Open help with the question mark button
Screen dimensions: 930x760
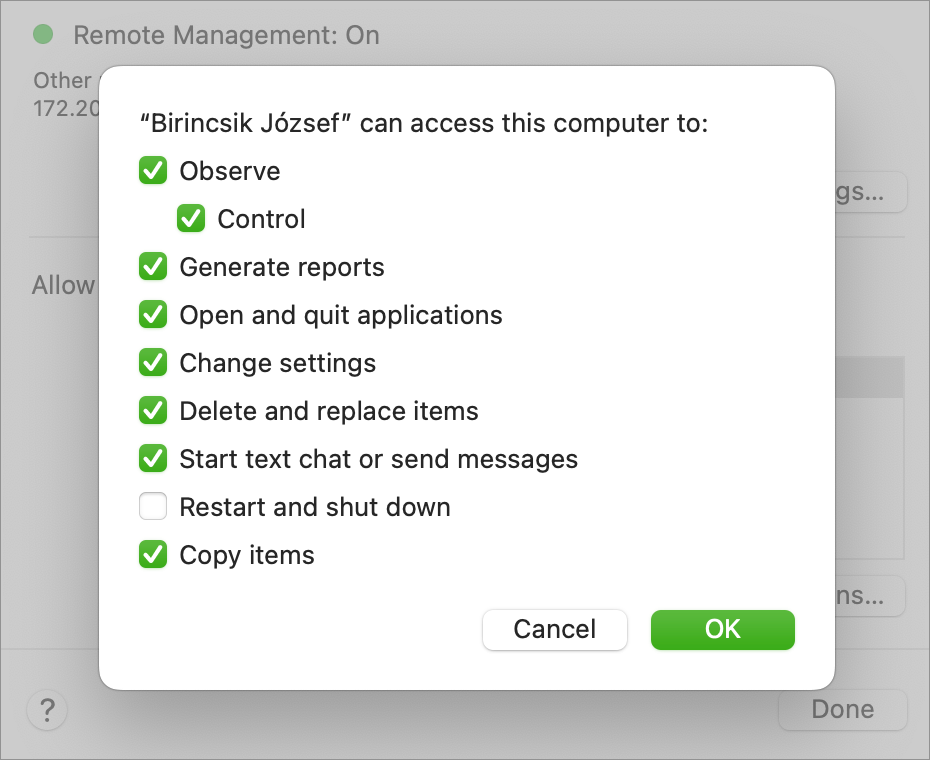pos(47,710)
